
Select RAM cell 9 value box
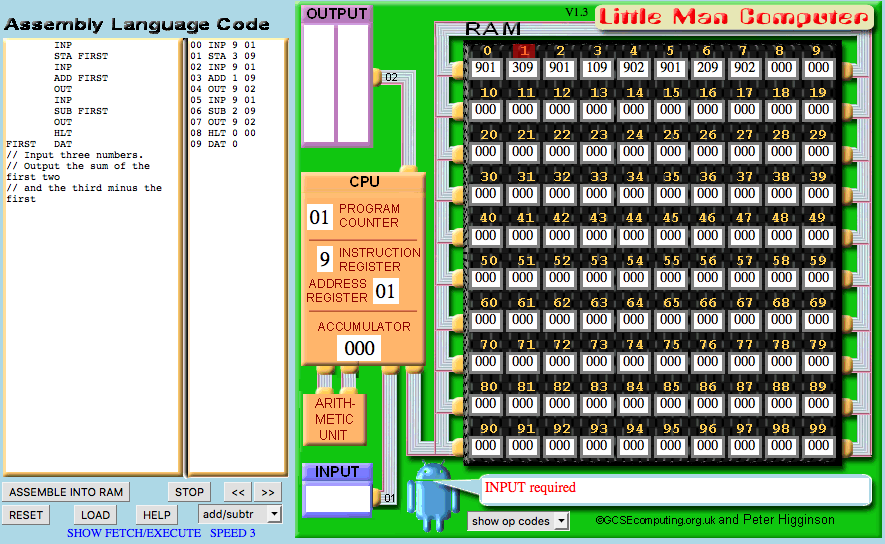point(818,68)
